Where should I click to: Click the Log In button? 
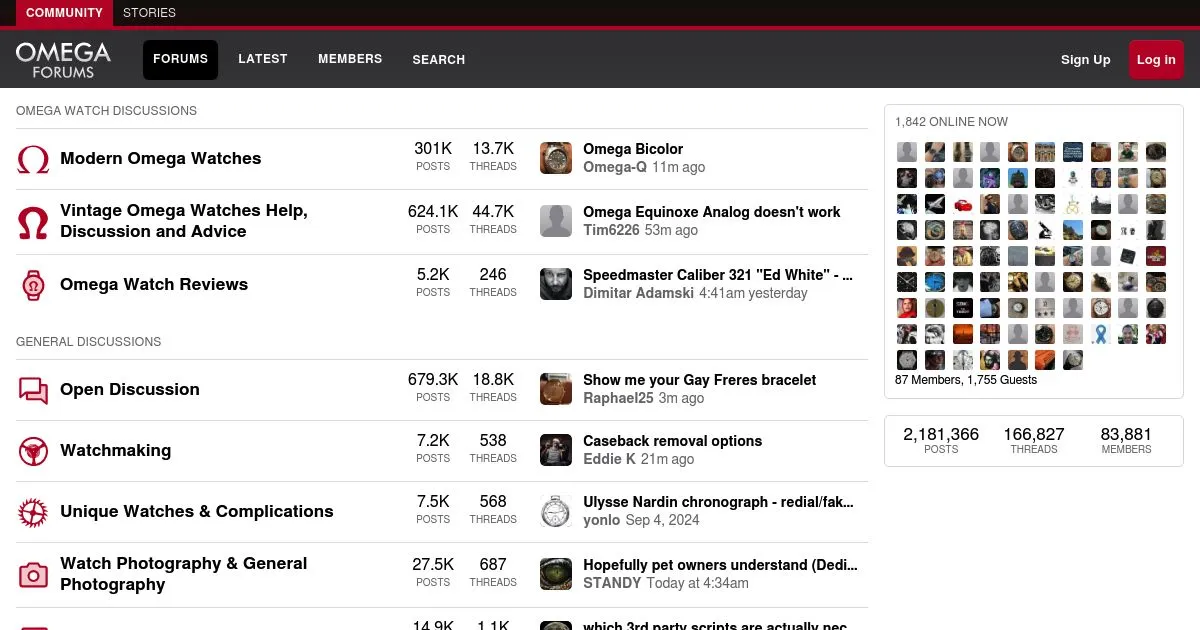tap(1156, 60)
